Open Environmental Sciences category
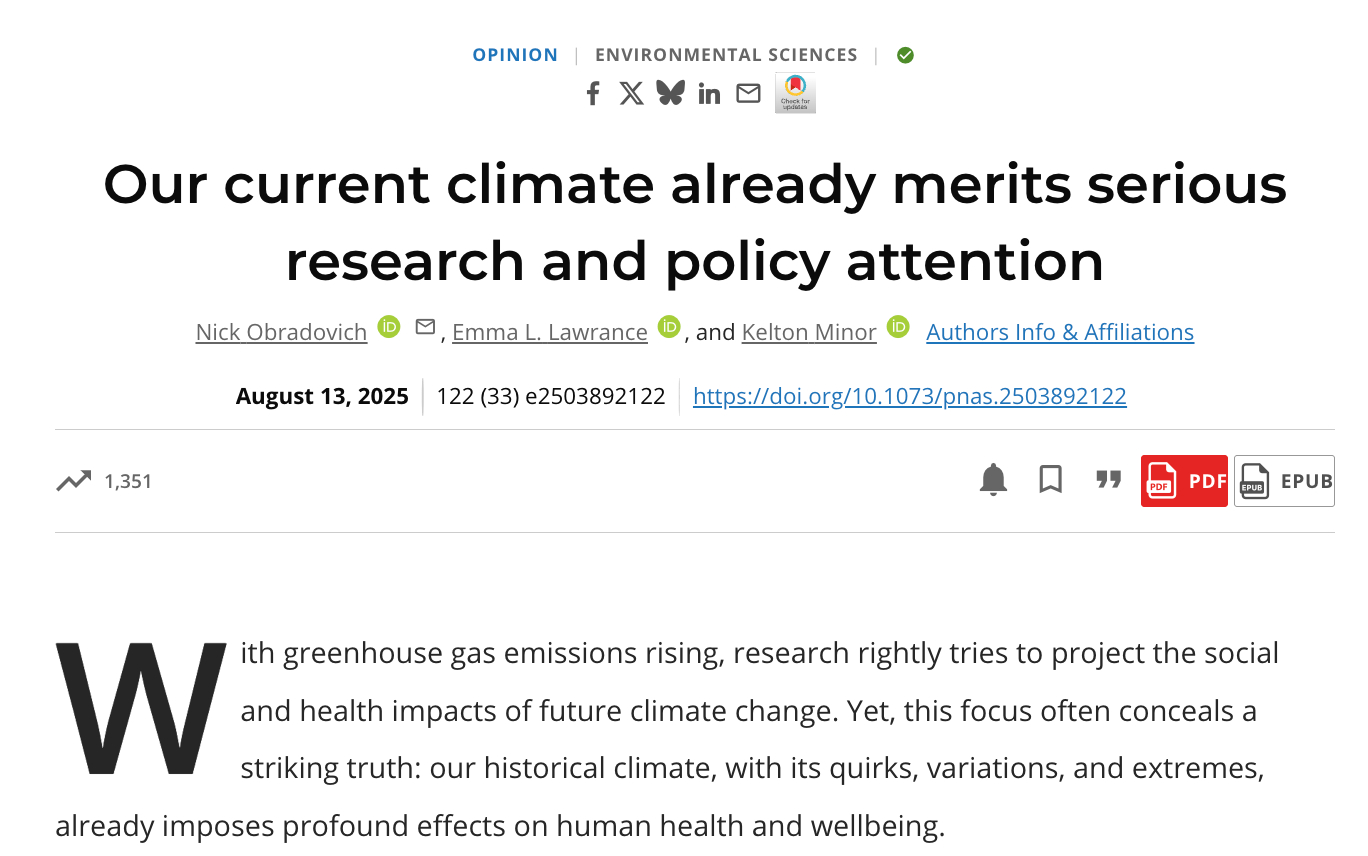 coord(726,55)
